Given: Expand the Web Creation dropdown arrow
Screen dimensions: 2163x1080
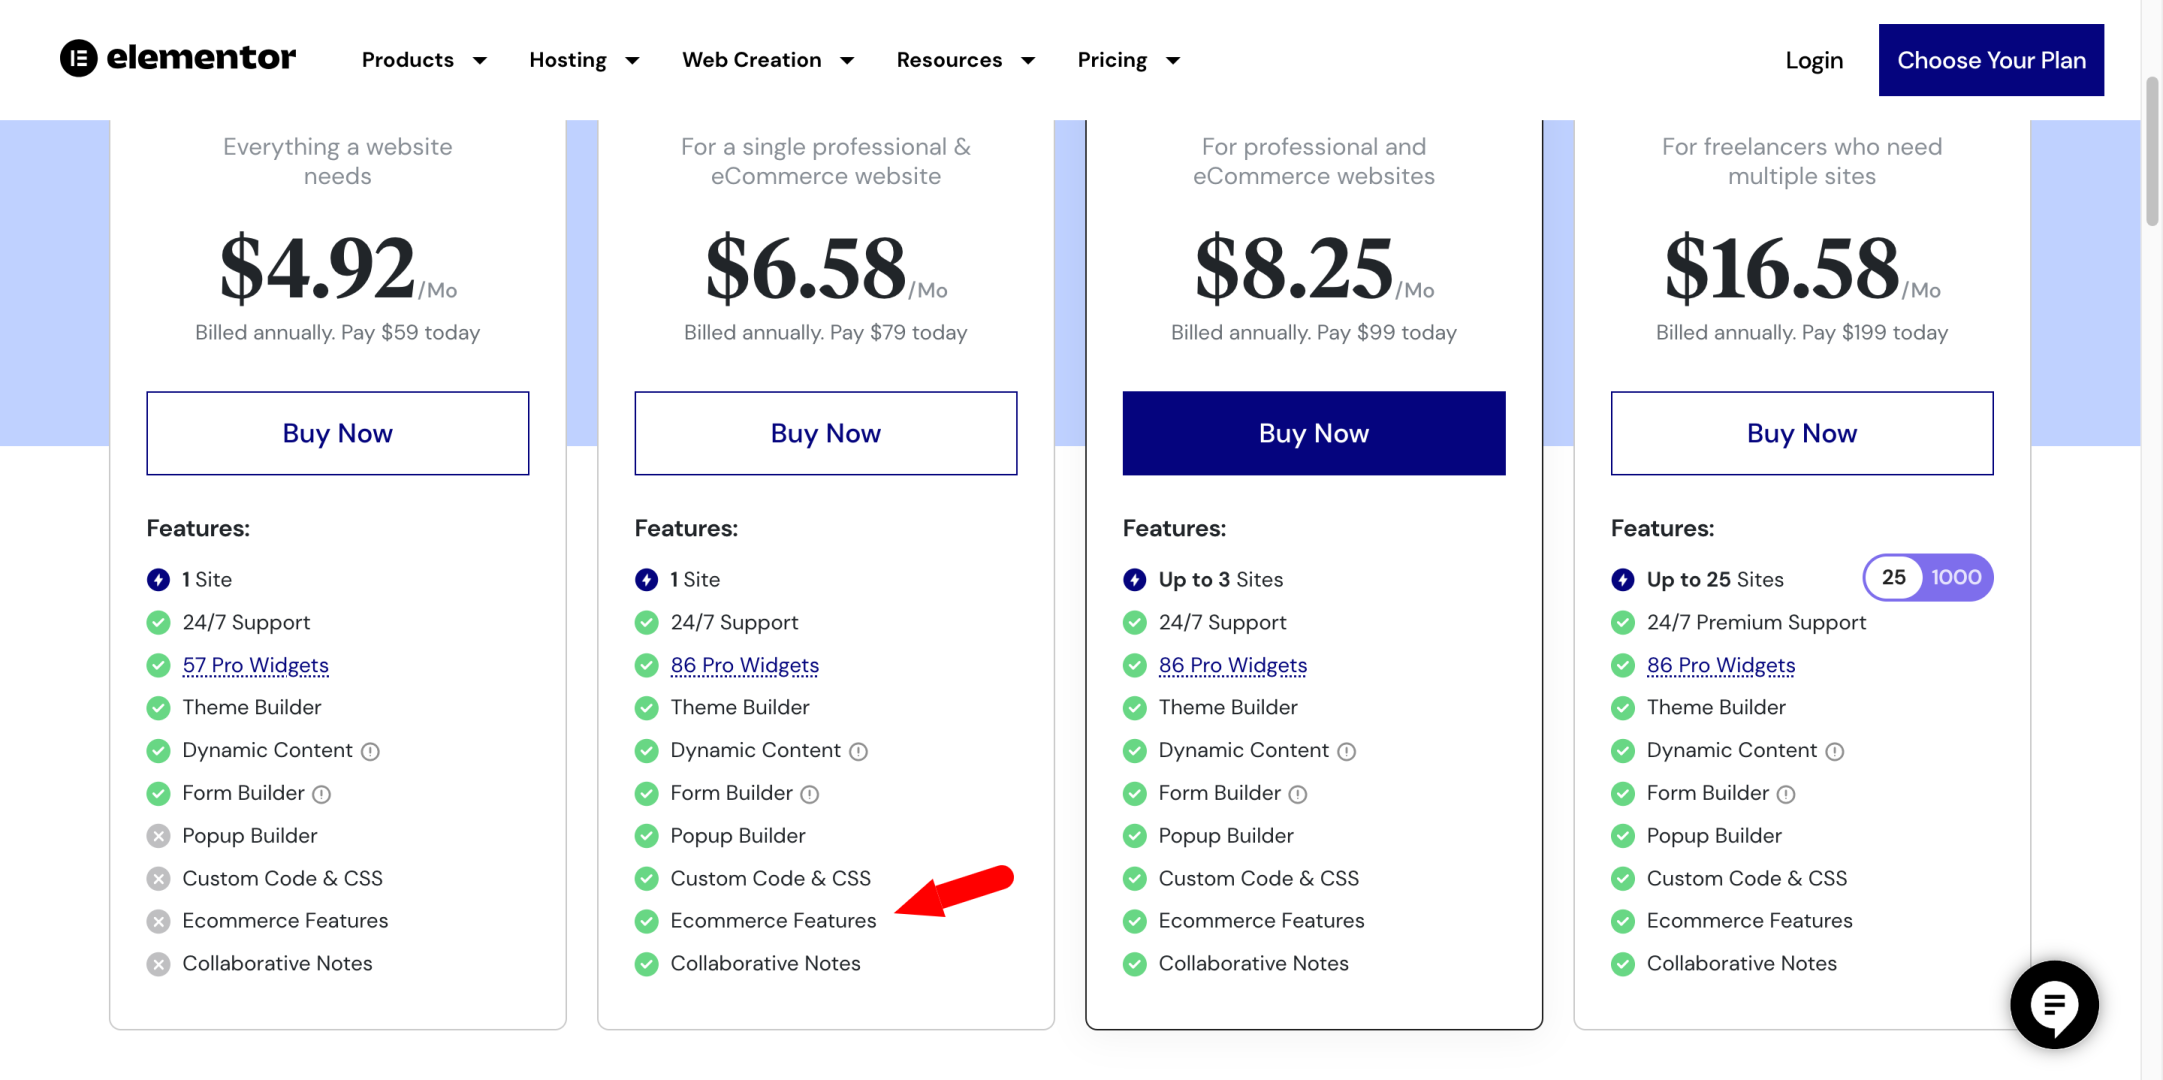Looking at the screenshot, I should pyautogui.click(x=847, y=61).
